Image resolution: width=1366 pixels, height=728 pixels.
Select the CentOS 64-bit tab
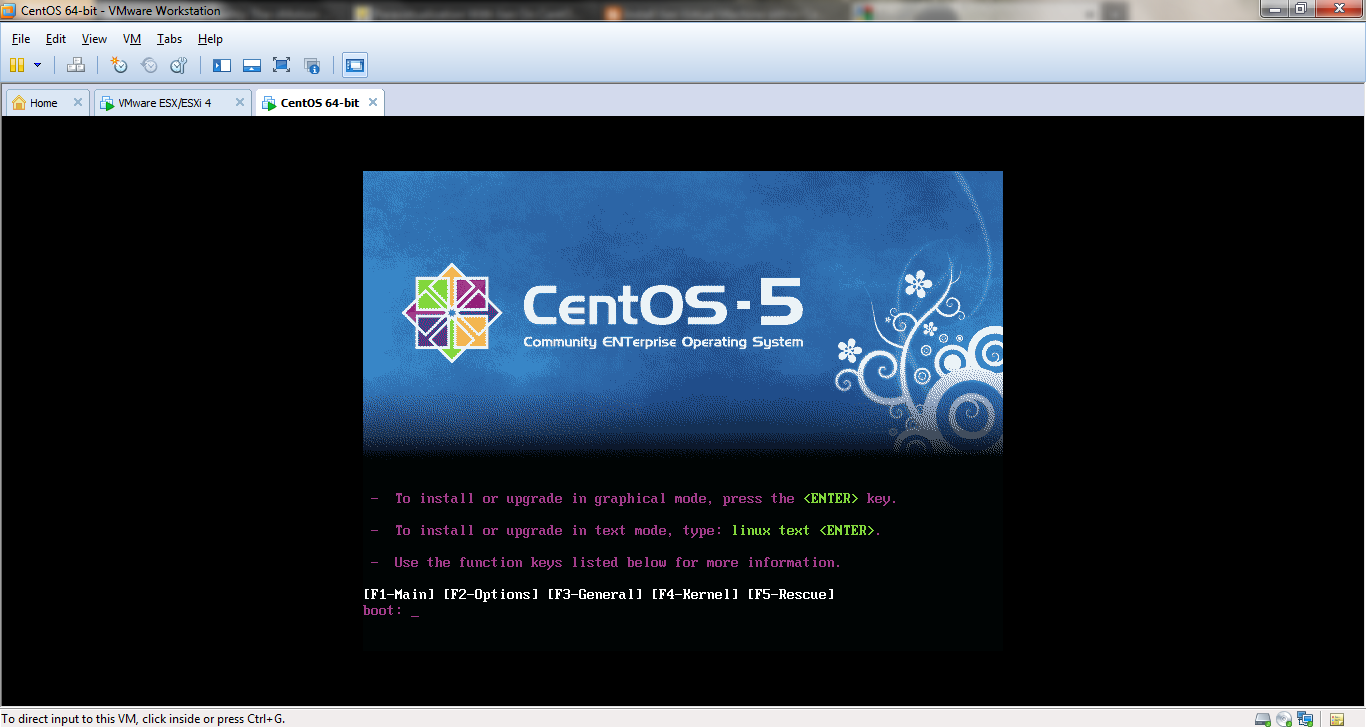(x=319, y=103)
